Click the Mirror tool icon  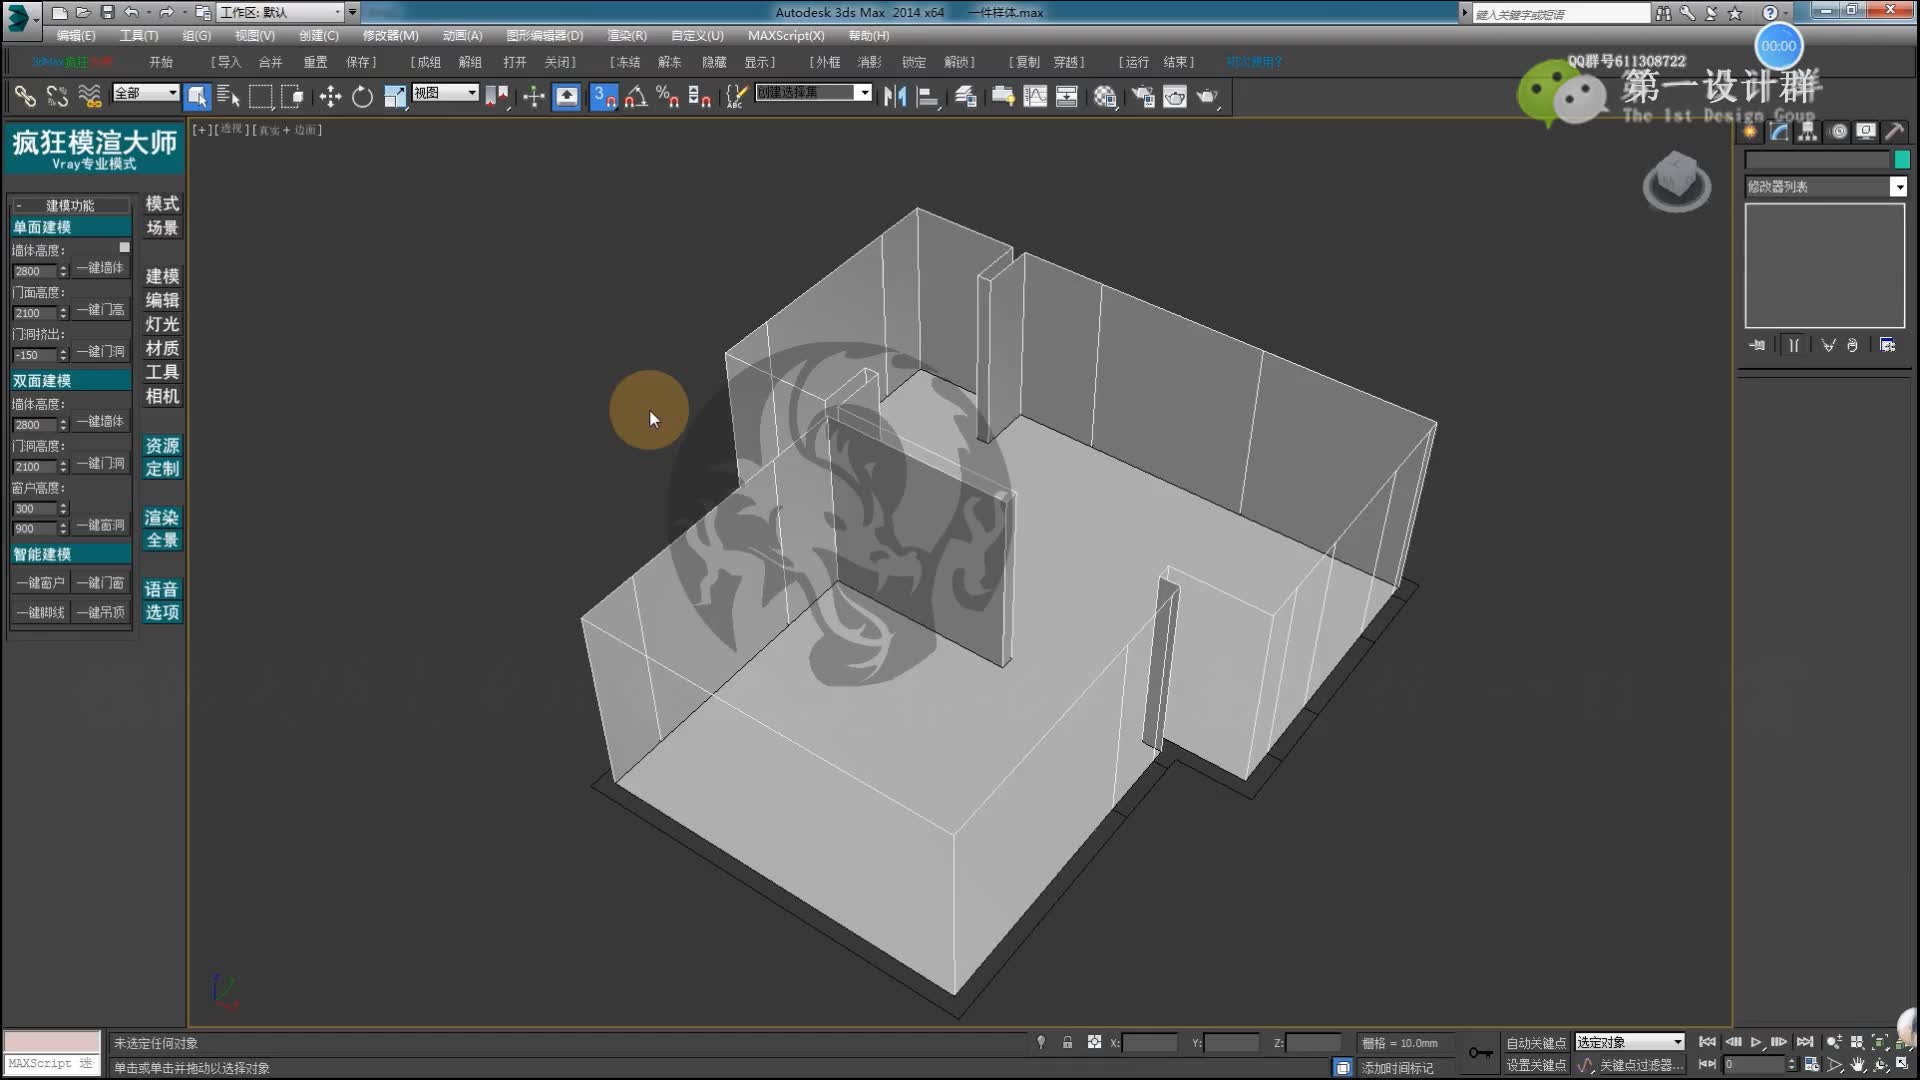click(895, 97)
